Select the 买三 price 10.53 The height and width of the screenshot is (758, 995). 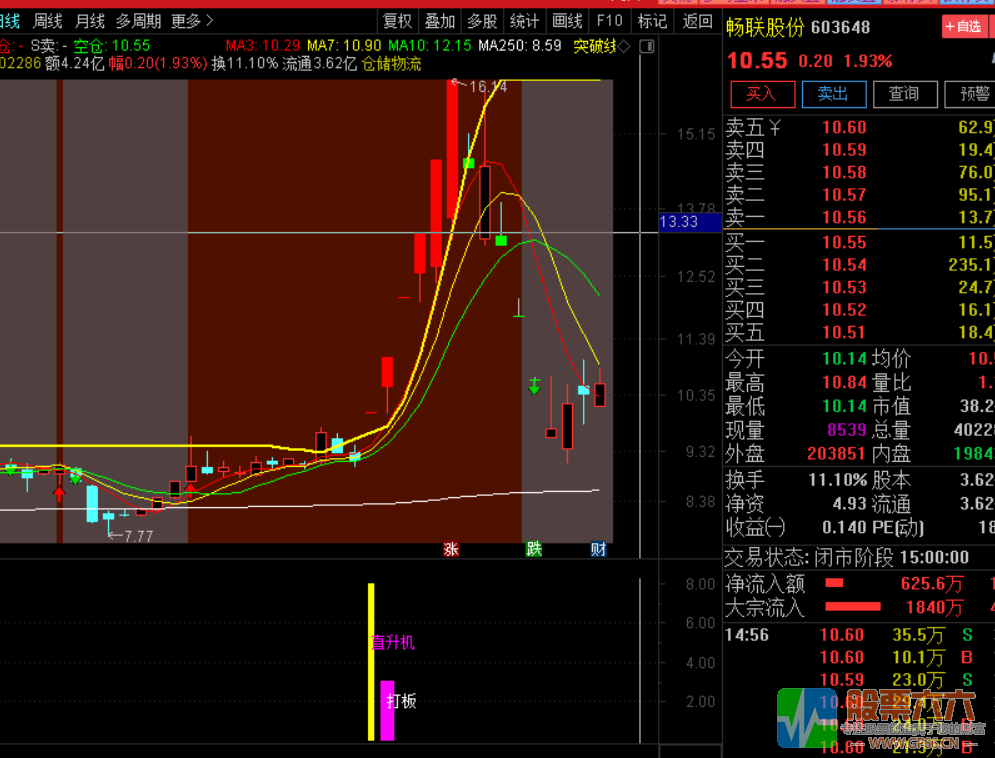pyautogui.click(x=844, y=287)
